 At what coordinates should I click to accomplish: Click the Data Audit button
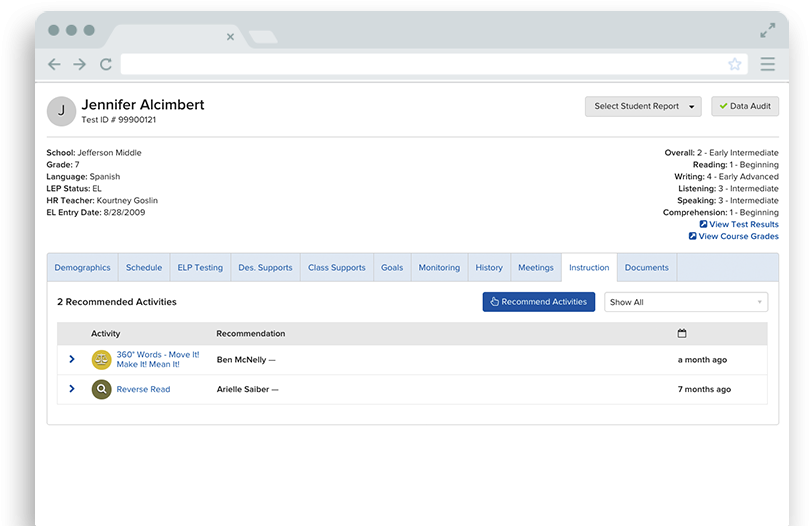pyautogui.click(x=745, y=106)
